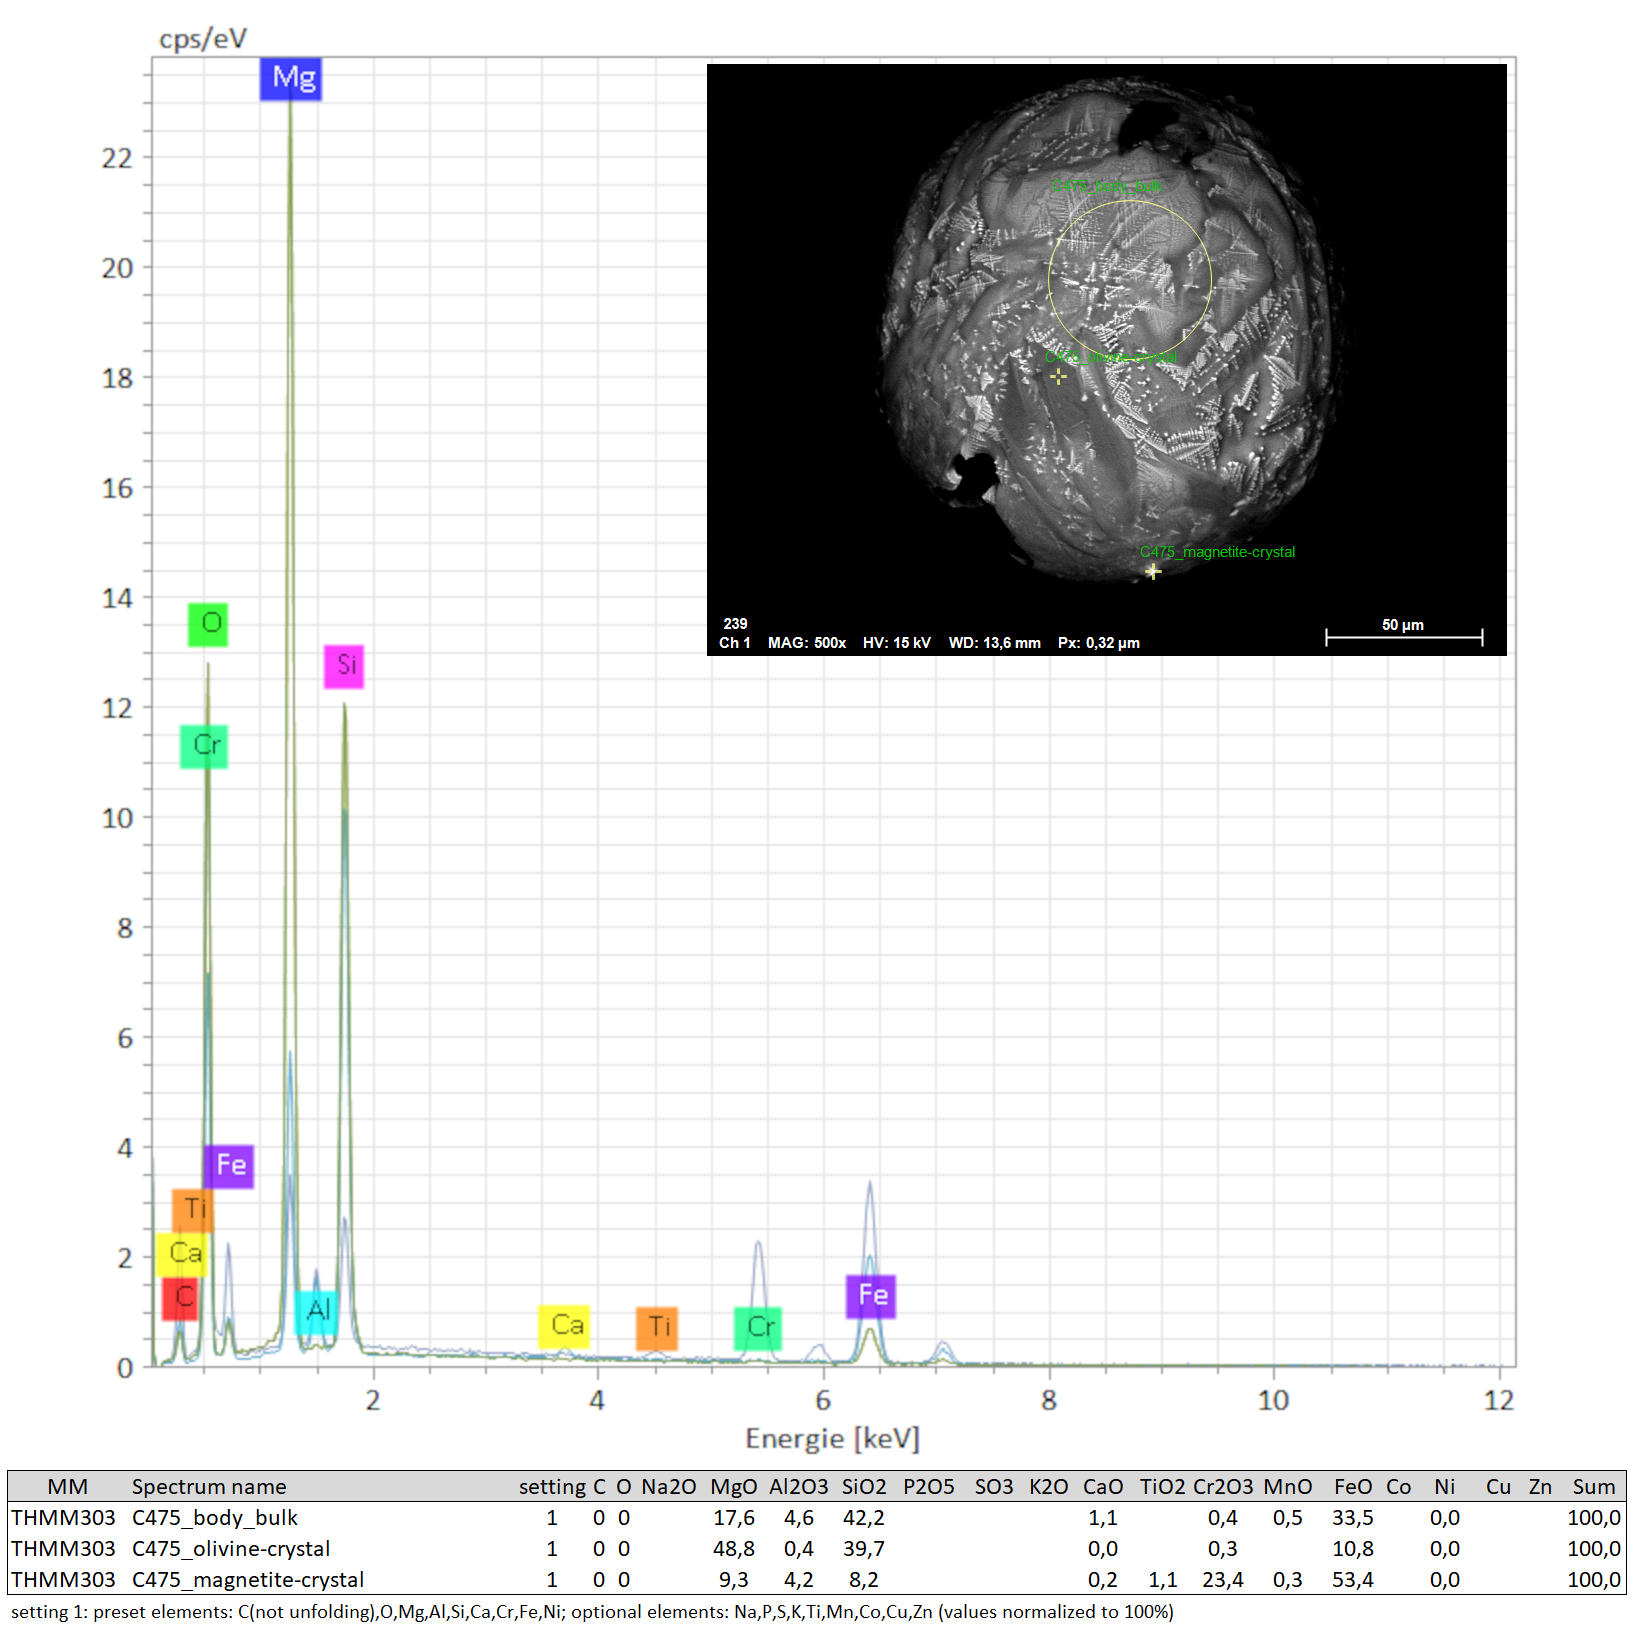This screenshot has height=1636, width=1640.
Task: Click the C475_magnetite-crystal green text label
Action: click(1217, 552)
